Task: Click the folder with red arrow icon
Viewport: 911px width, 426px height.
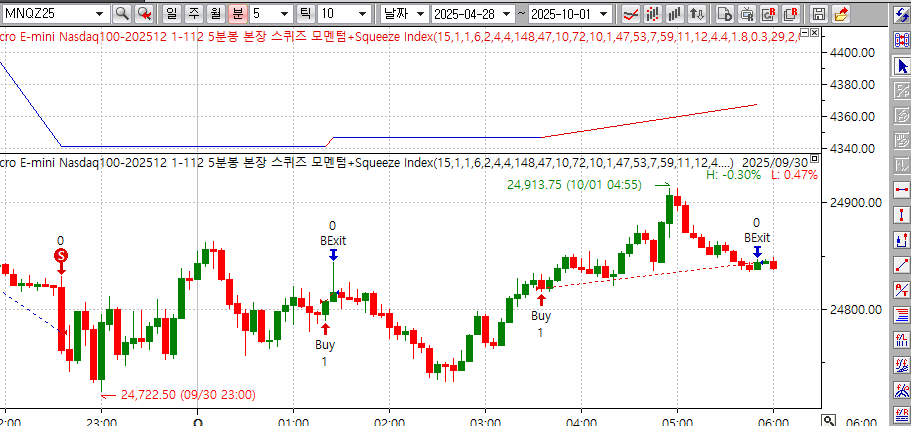Action: (x=841, y=14)
